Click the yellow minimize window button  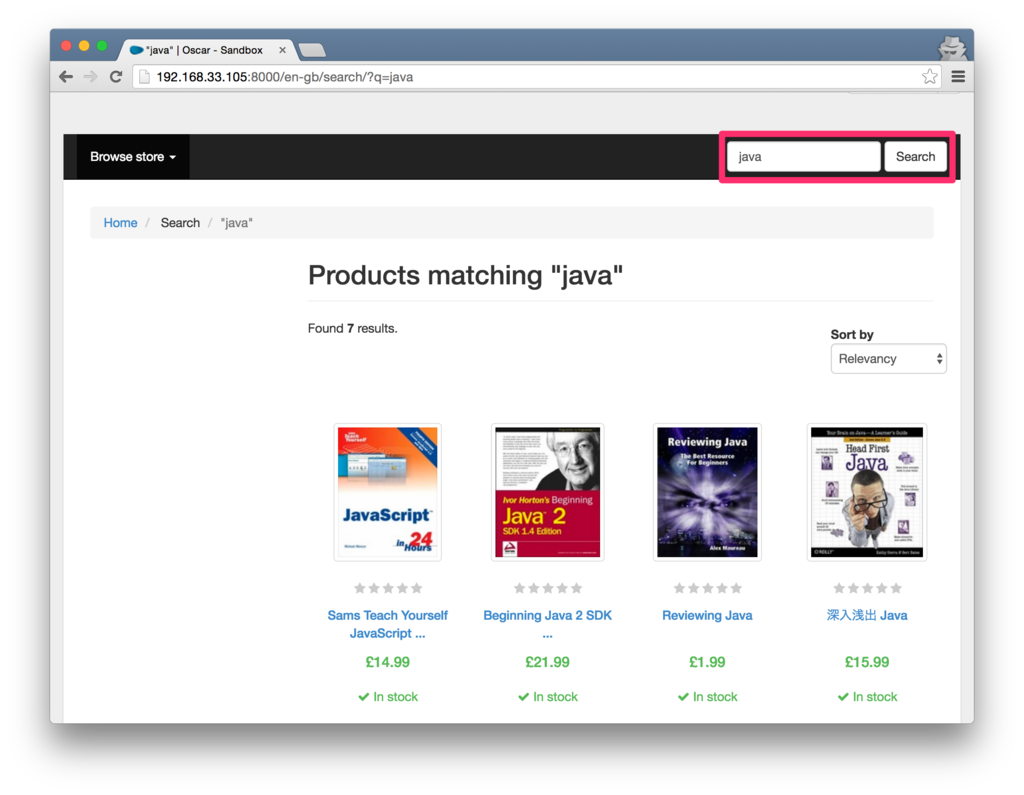point(84,46)
